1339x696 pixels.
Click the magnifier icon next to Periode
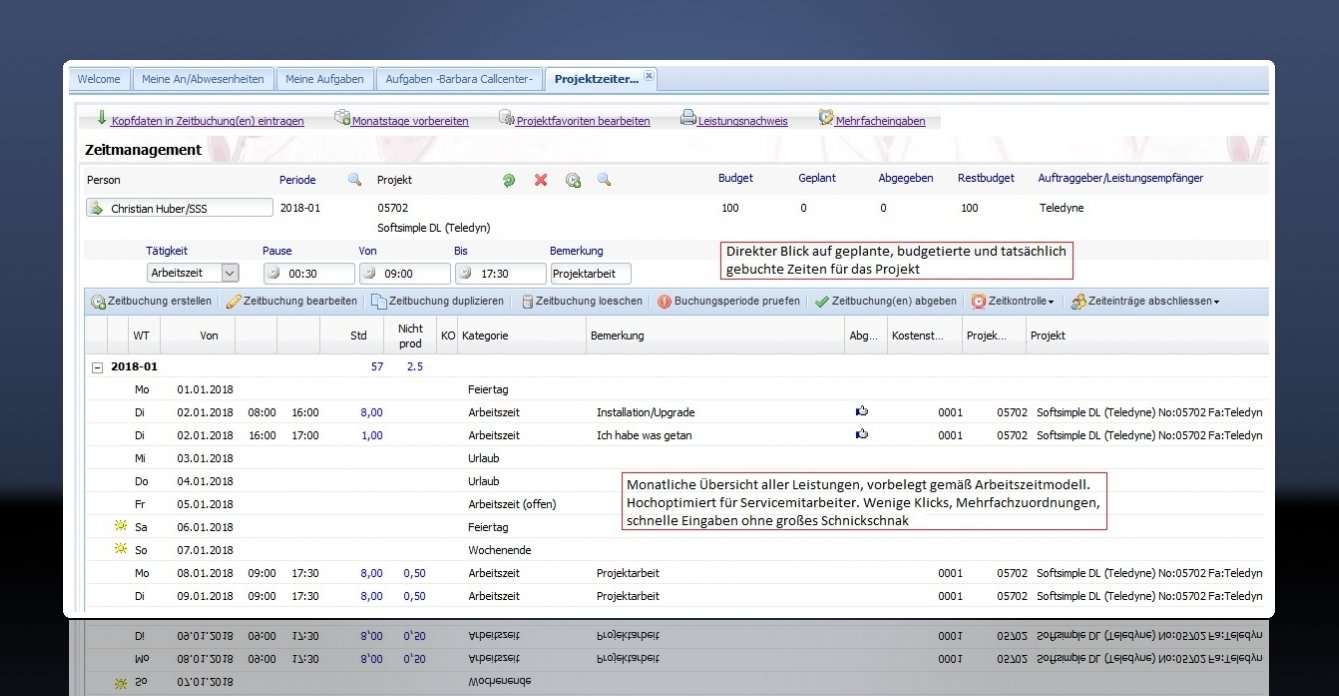(x=354, y=180)
